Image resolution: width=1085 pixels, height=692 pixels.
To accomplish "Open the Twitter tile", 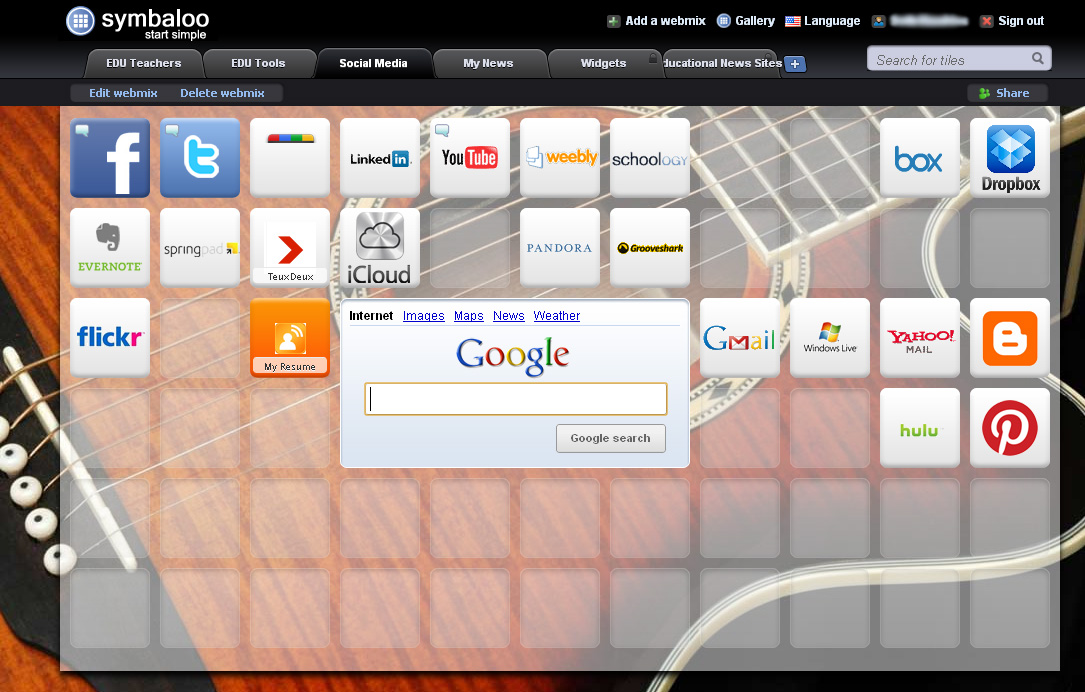I will click(x=200, y=158).
